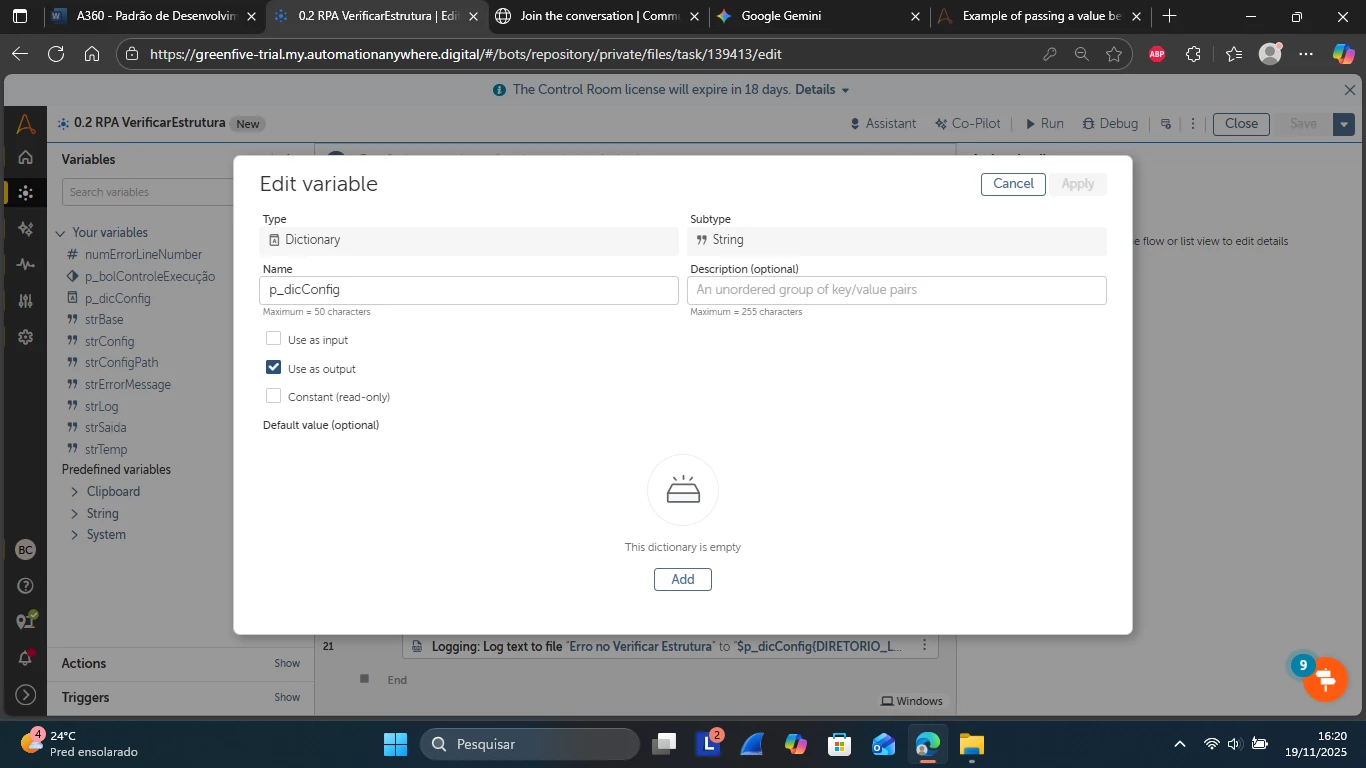Open the Save dropdown arrow
Screen dimensions: 1366x768
pyautogui.click(x=1344, y=124)
